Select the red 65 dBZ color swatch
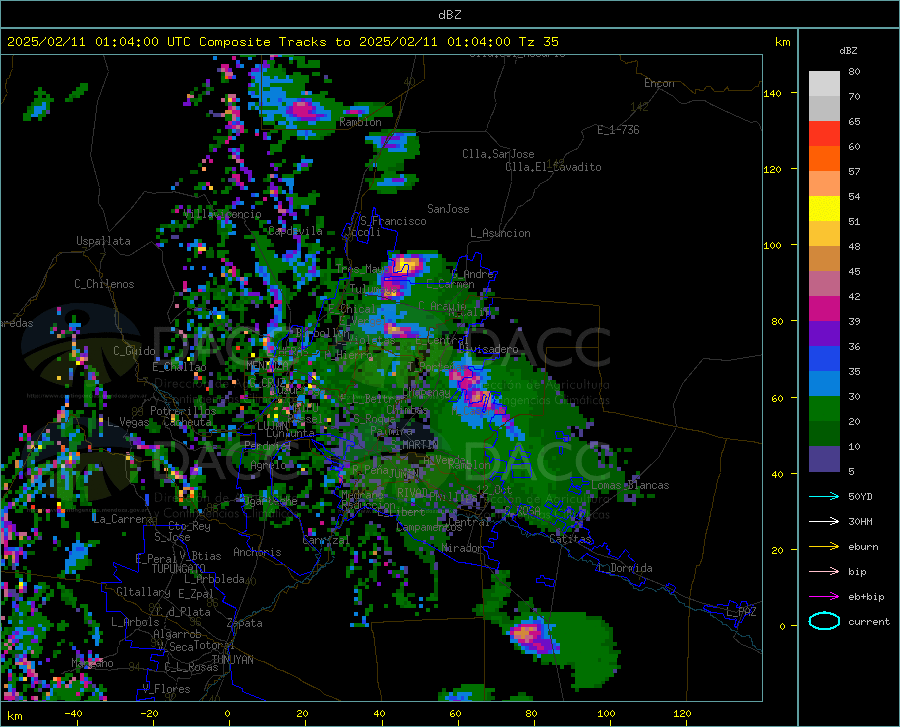 tap(824, 134)
